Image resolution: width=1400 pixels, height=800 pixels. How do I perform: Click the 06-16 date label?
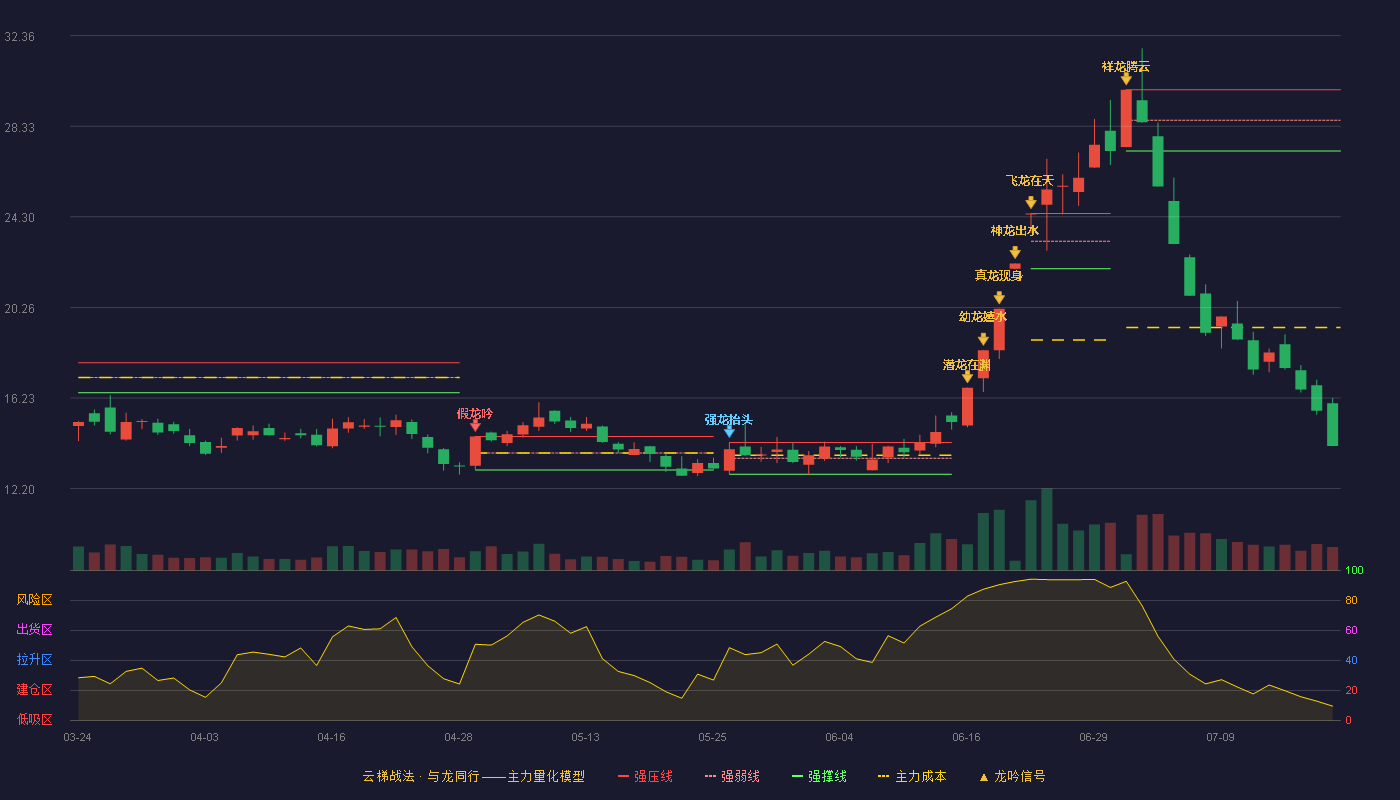966,737
